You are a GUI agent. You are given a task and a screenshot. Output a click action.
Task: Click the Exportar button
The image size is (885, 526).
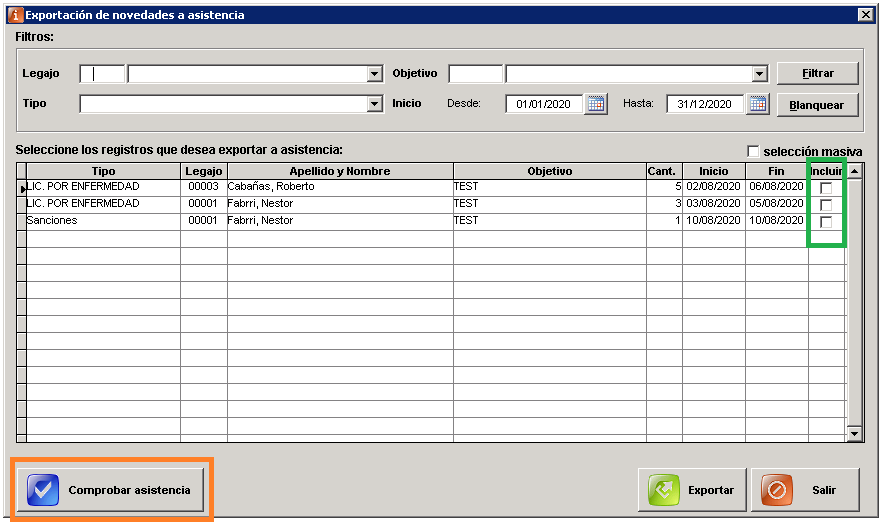click(x=692, y=490)
